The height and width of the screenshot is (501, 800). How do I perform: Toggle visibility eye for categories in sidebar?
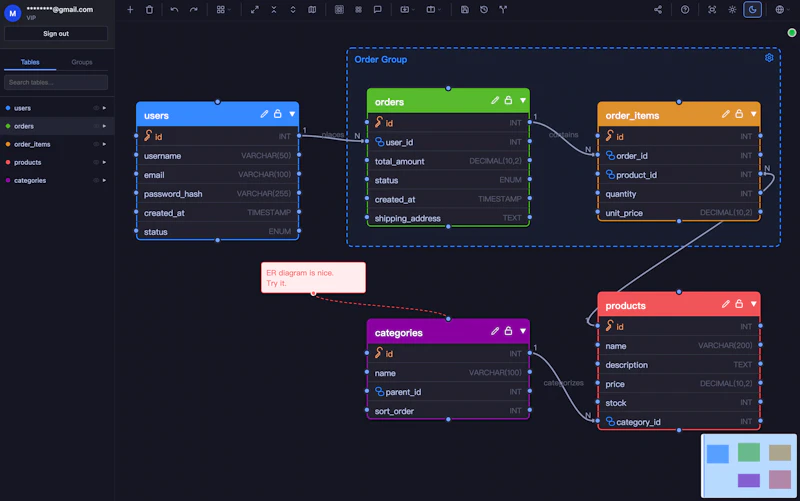point(96,181)
